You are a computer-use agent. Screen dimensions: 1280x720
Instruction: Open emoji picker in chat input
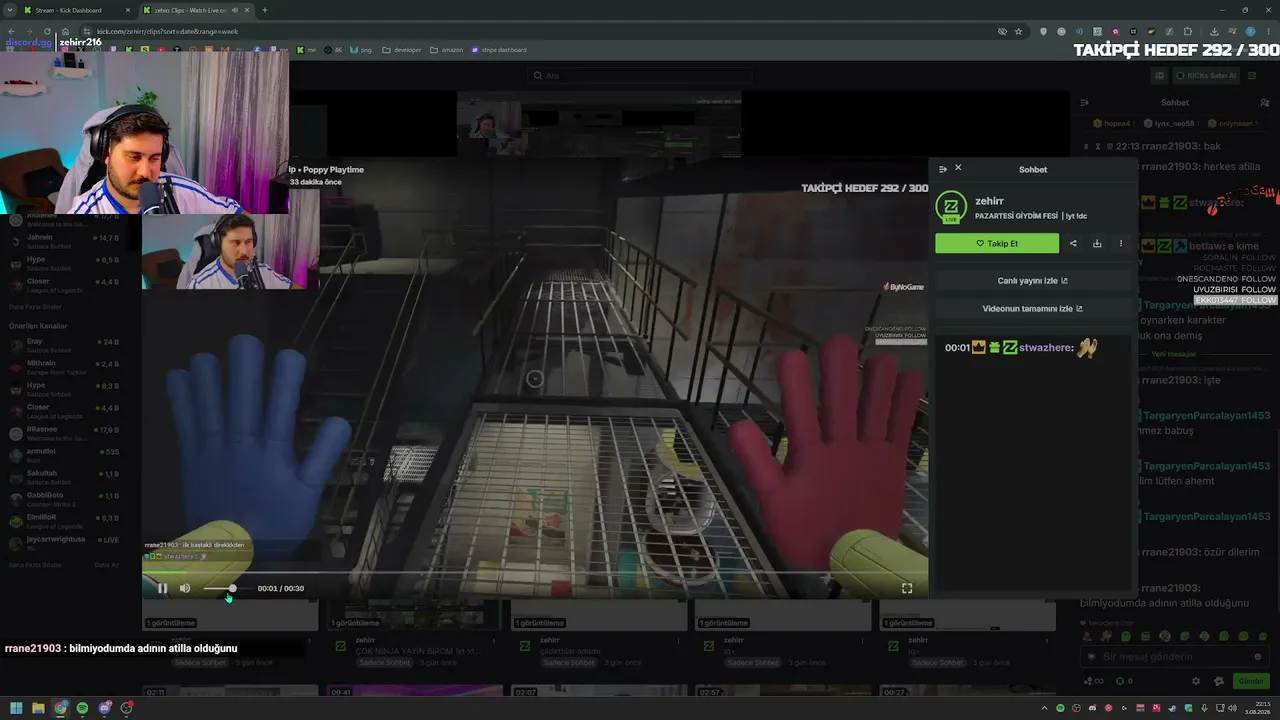coord(1258,656)
